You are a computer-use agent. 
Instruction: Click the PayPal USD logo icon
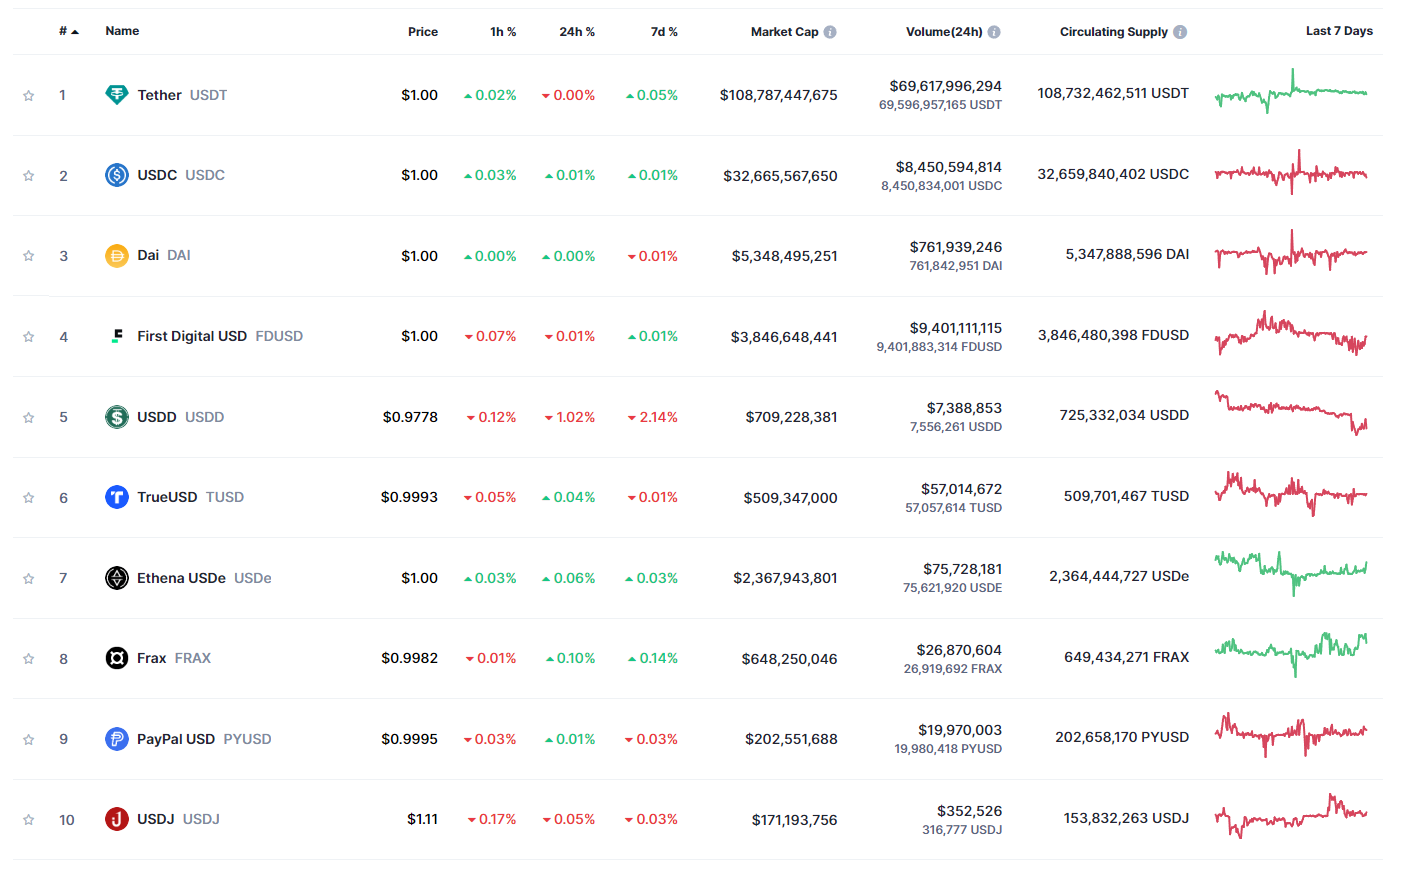coord(117,739)
